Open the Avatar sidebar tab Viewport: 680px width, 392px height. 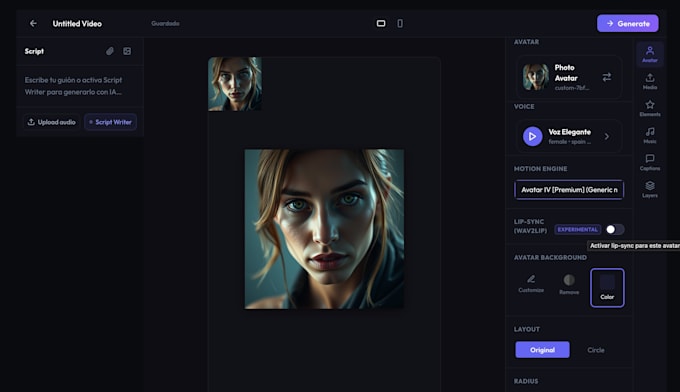point(650,54)
